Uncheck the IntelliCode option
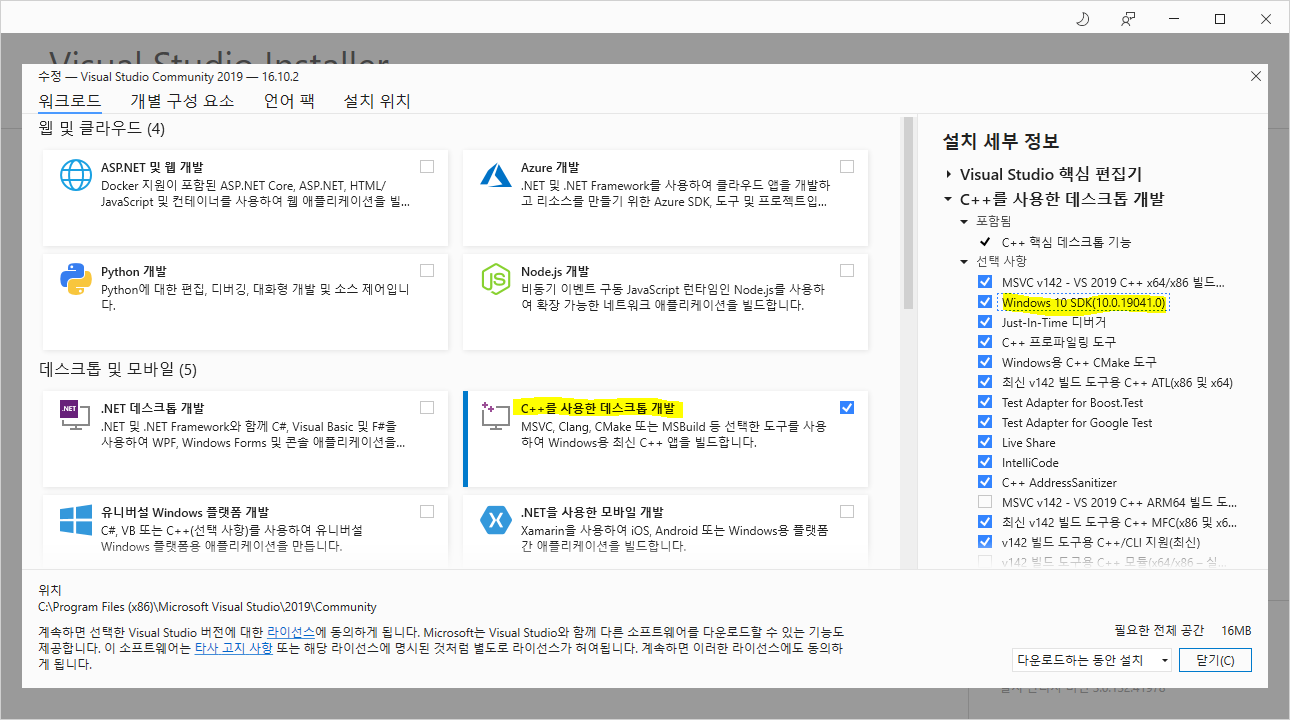Image resolution: width=1290 pixels, height=720 pixels. click(x=985, y=462)
